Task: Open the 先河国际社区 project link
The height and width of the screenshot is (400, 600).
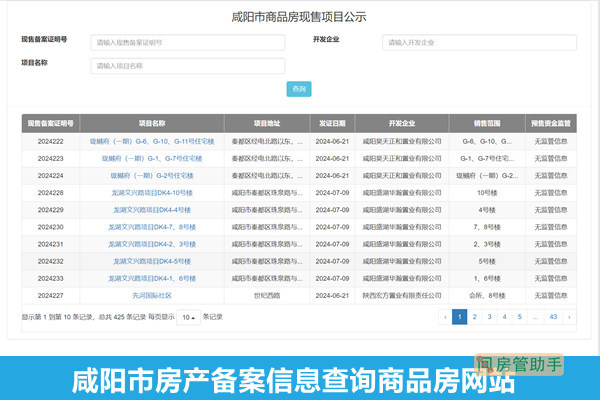Action: [152, 296]
